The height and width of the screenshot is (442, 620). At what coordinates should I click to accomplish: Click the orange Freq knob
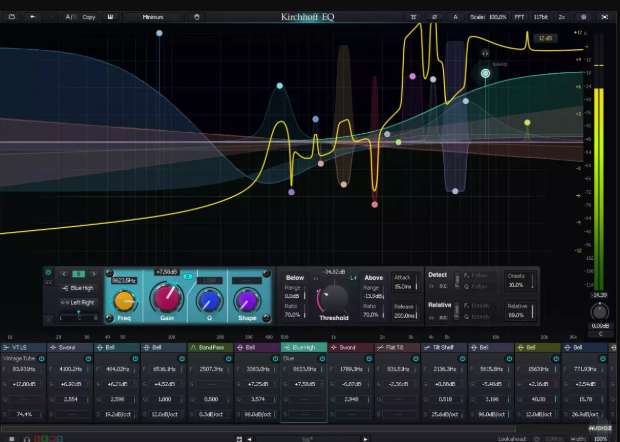(x=124, y=300)
